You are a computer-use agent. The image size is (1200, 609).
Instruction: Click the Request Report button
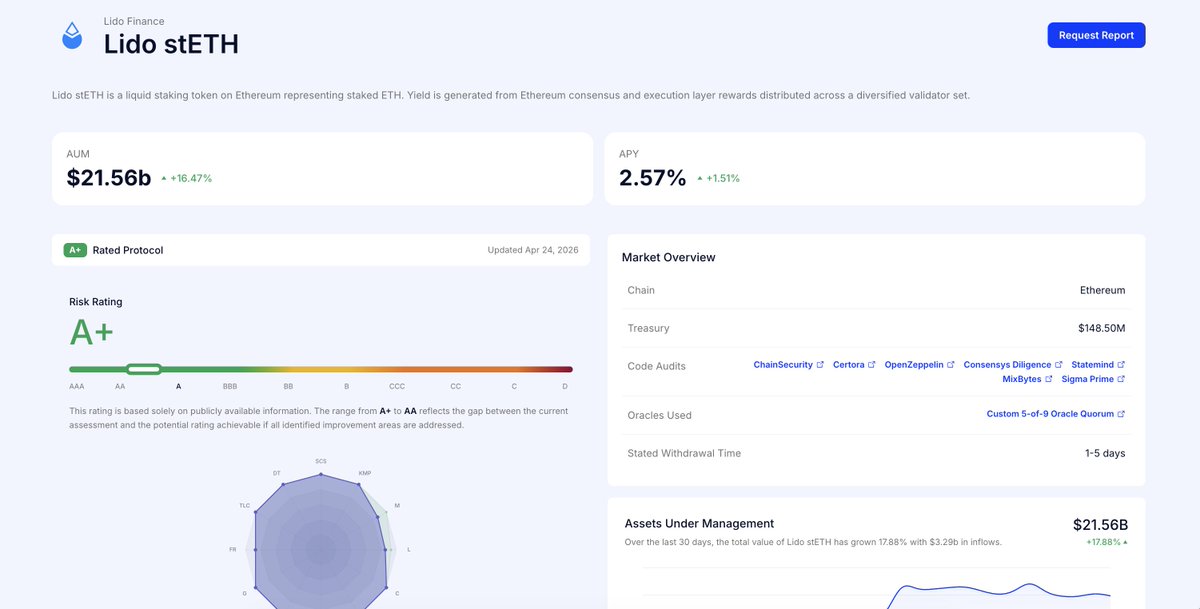pos(1096,35)
